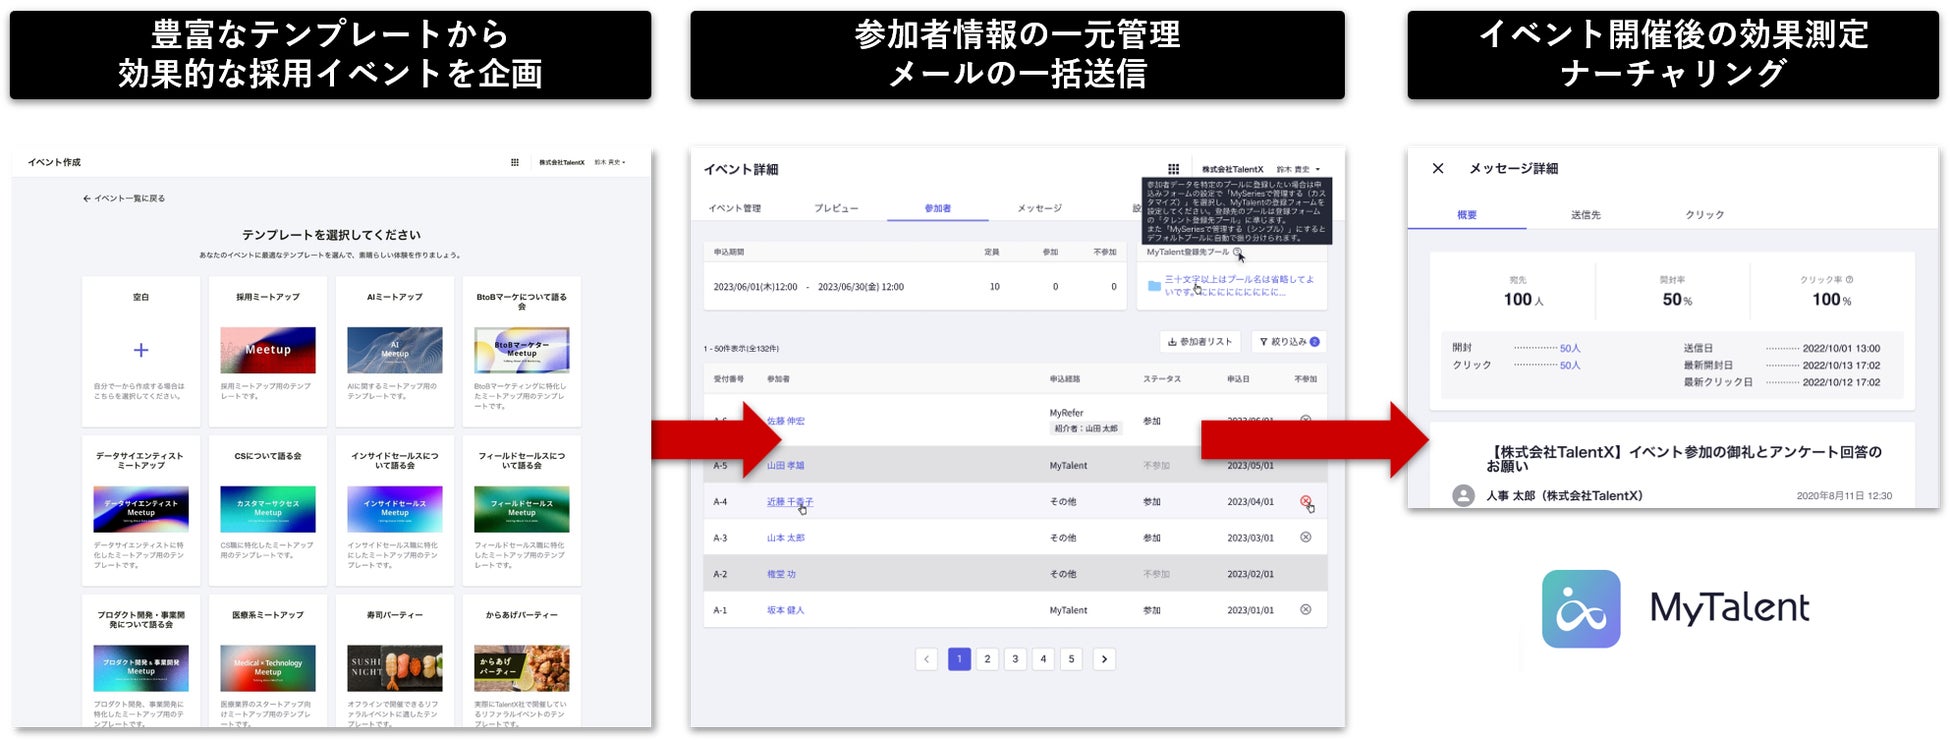Choose the カスタマーサクセス Meetup thumbnail
The image size is (1950, 740).
pyautogui.click(x=268, y=509)
